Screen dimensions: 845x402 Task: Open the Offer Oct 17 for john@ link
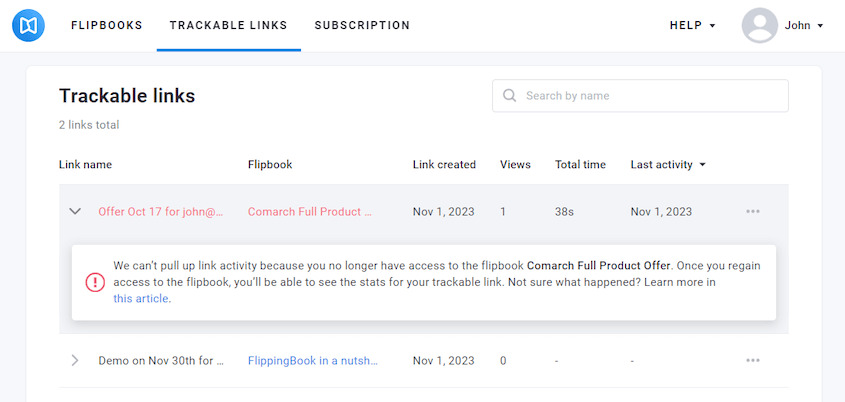[161, 212]
